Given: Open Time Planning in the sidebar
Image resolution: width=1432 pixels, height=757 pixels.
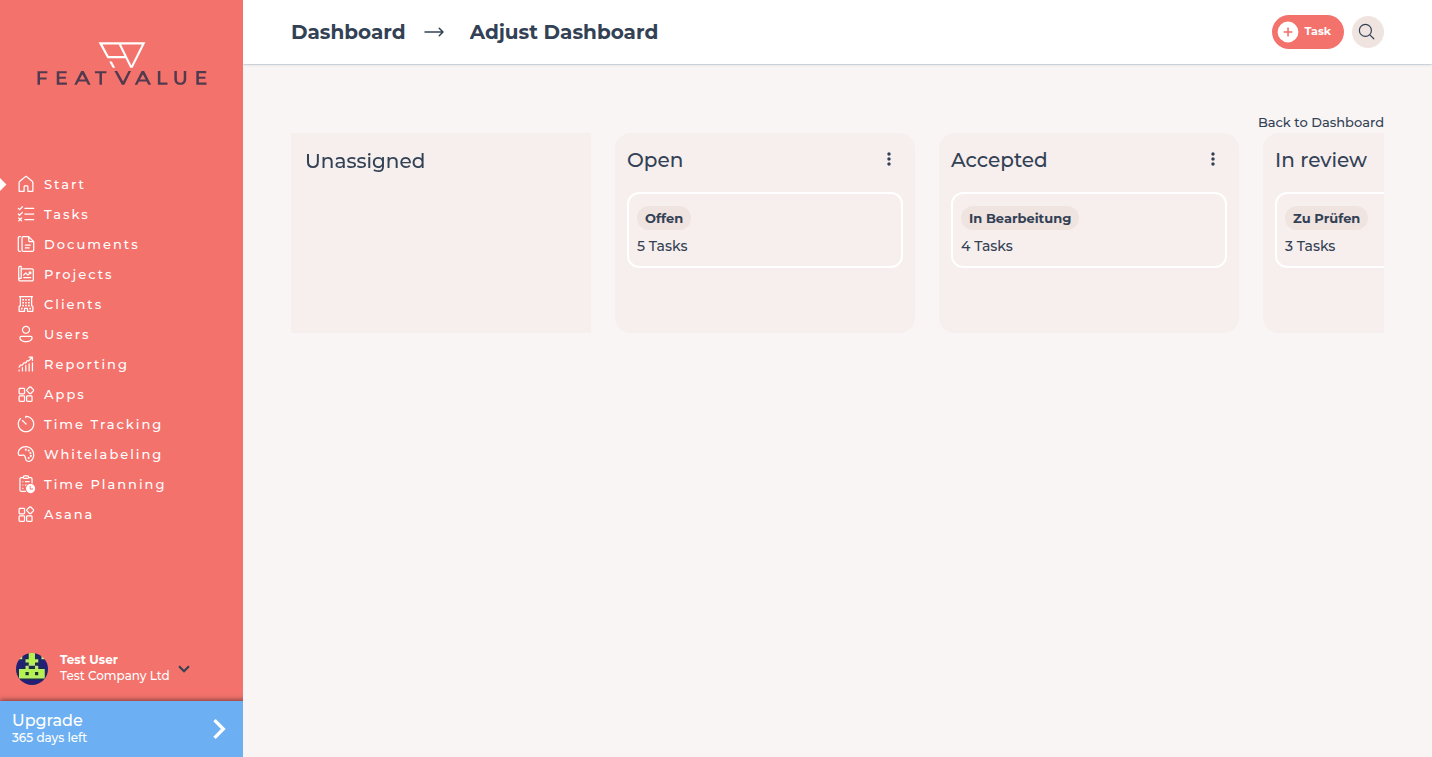Looking at the screenshot, I should (x=105, y=484).
